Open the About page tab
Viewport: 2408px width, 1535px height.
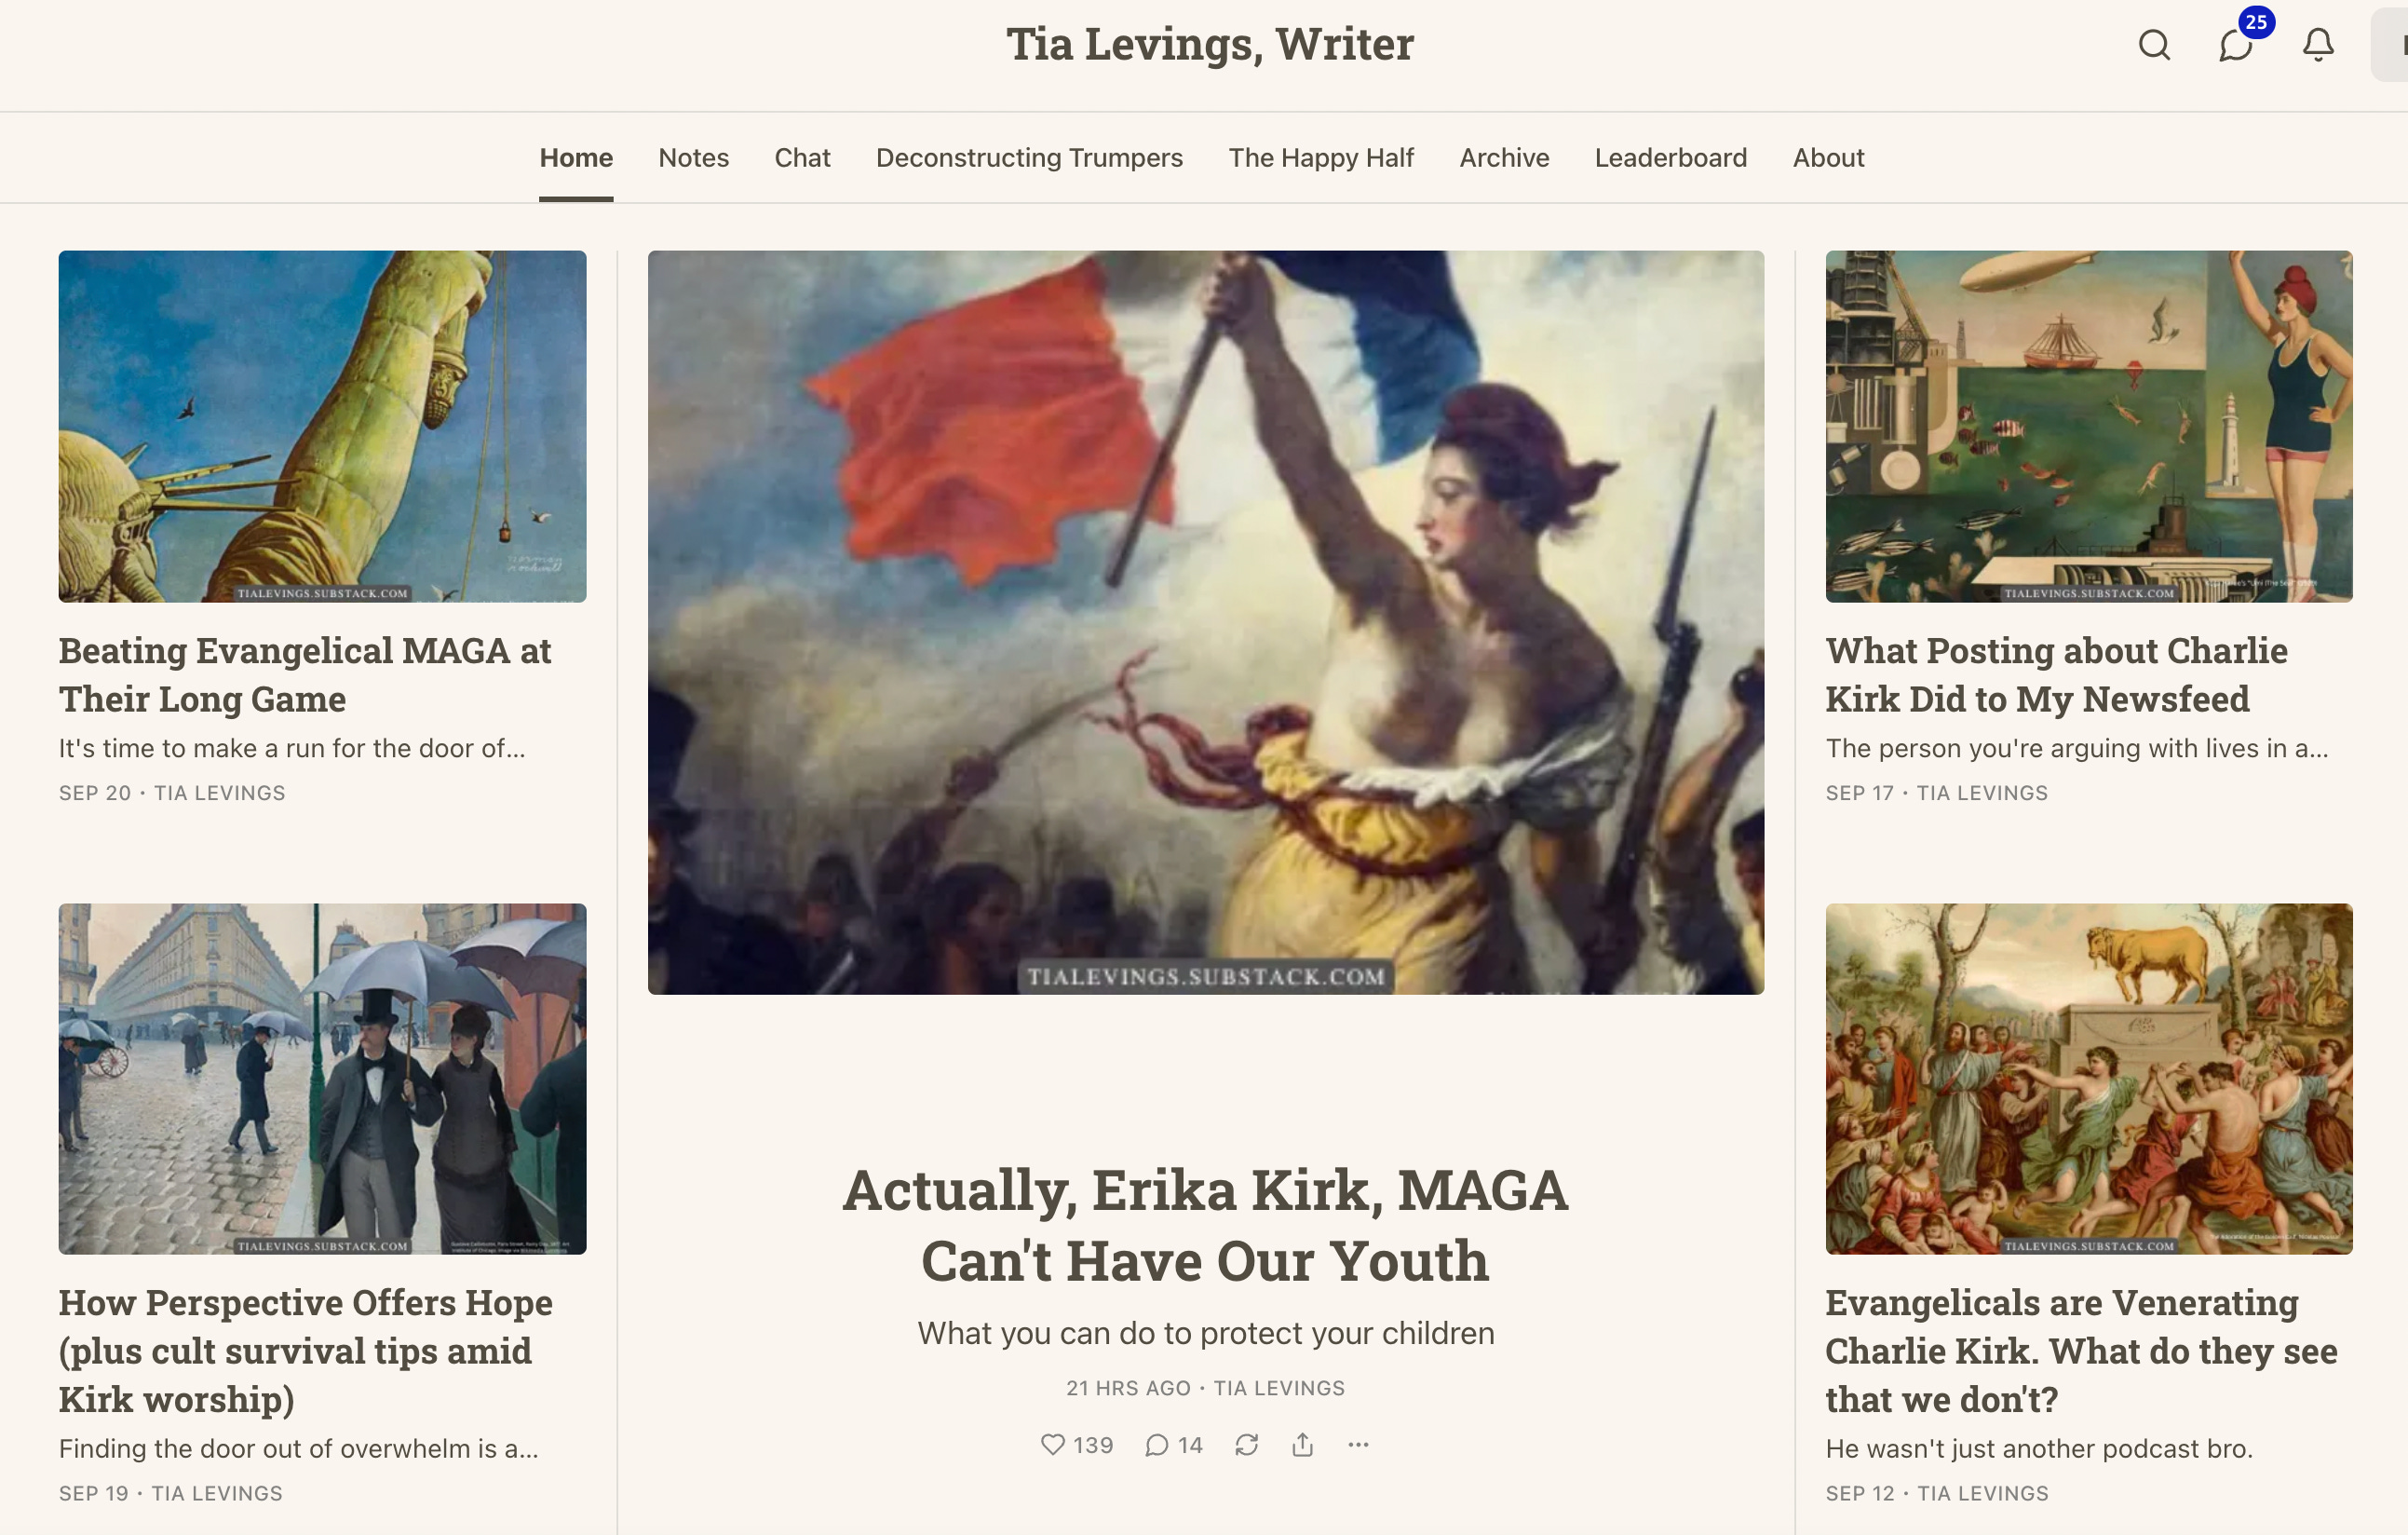coord(1828,157)
